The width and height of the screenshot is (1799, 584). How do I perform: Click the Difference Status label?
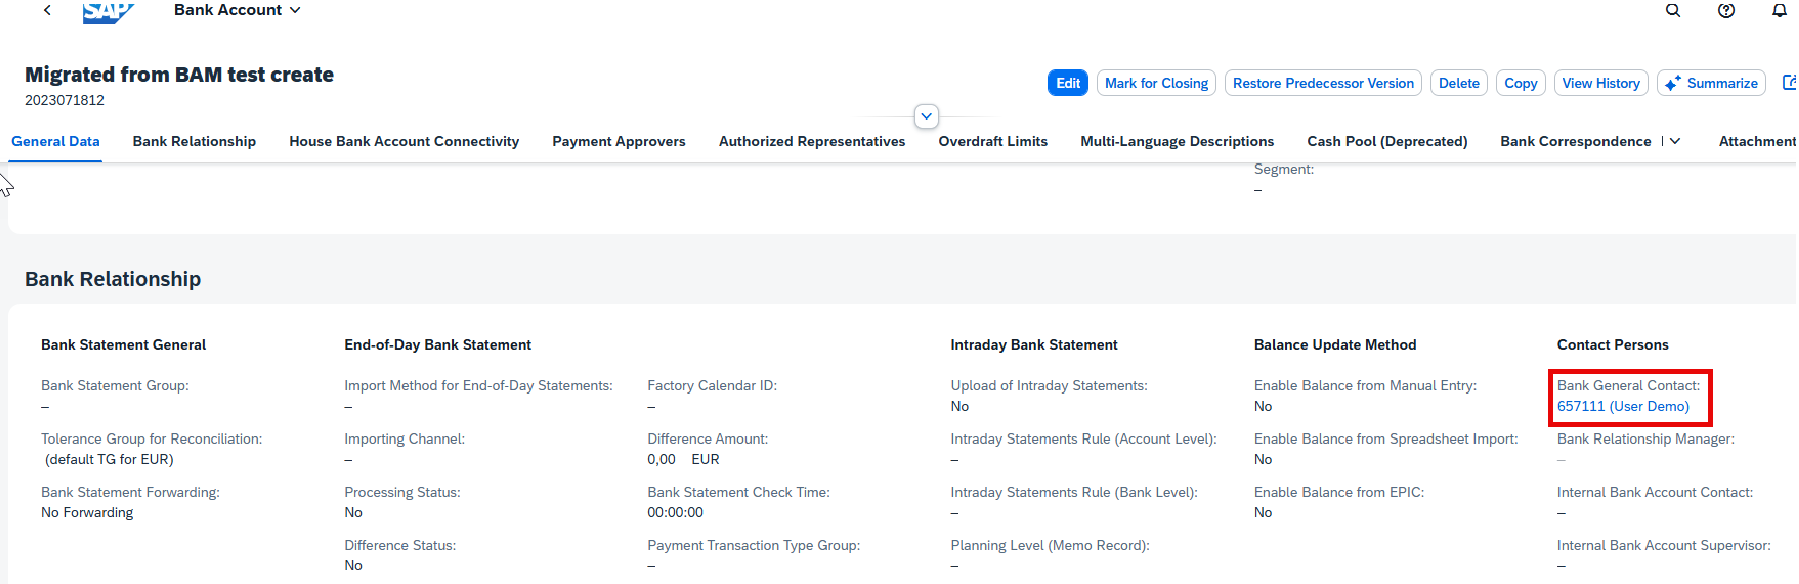click(400, 545)
